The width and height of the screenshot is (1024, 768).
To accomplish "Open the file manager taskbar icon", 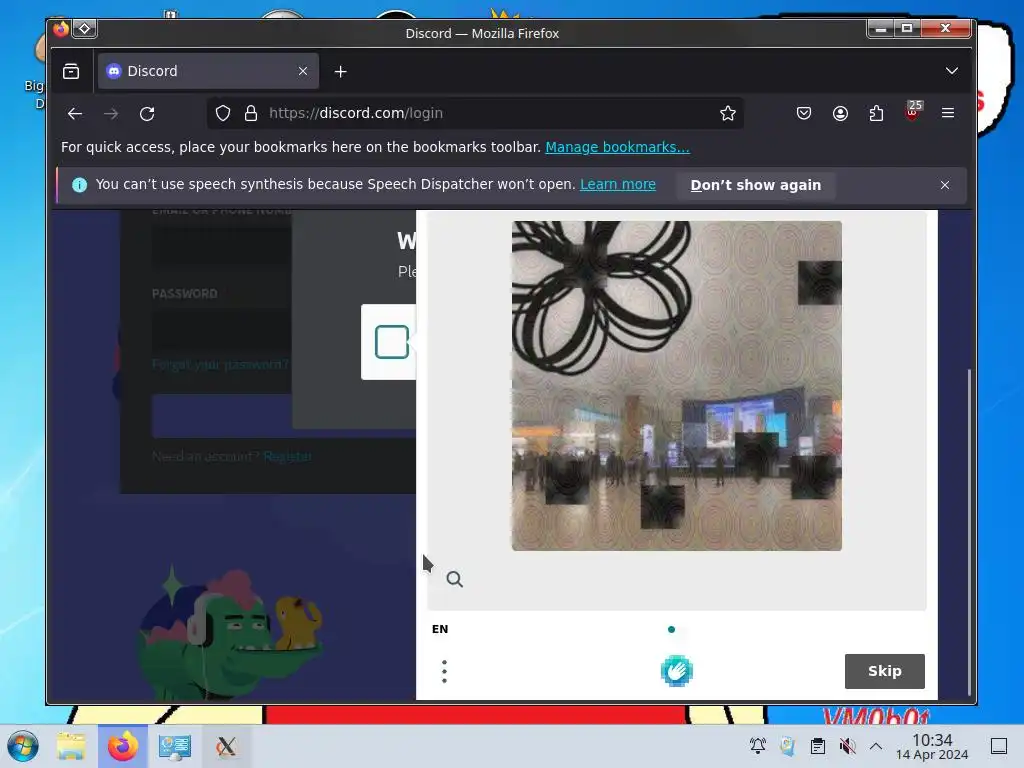I will click(71, 746).
